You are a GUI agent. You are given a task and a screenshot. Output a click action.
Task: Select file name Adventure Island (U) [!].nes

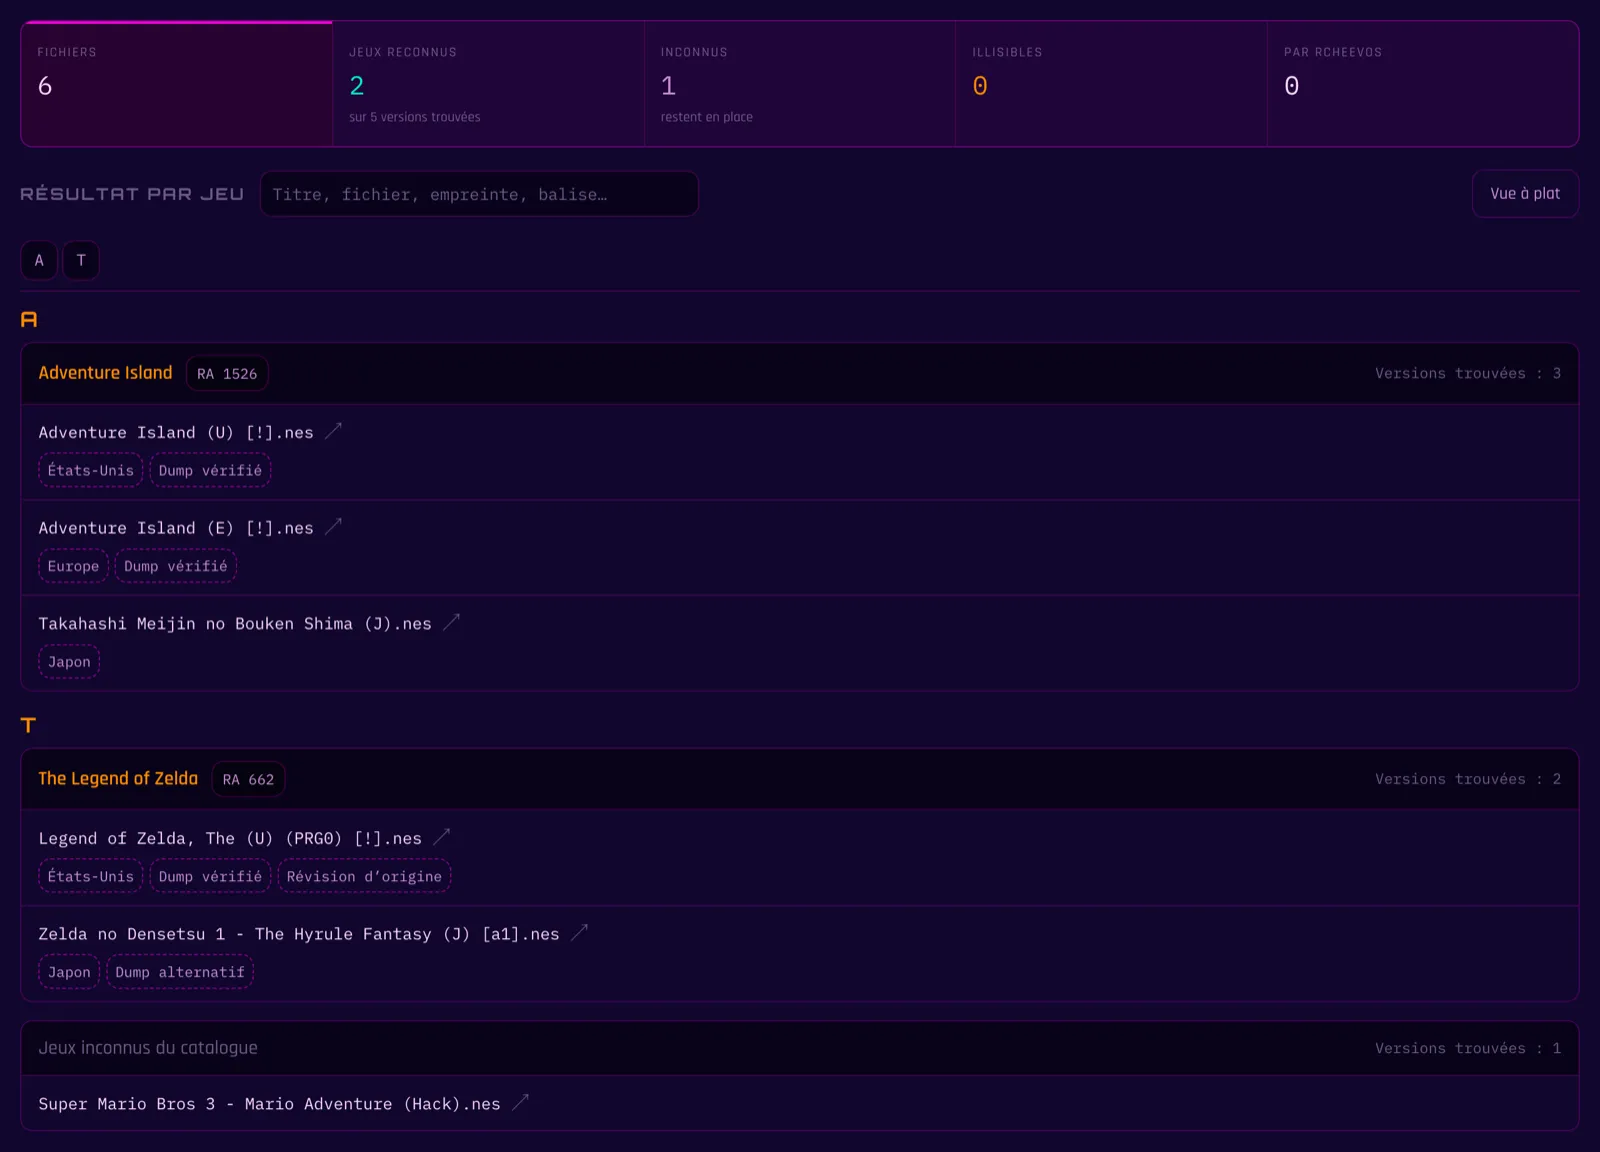(x=176, y=432)
